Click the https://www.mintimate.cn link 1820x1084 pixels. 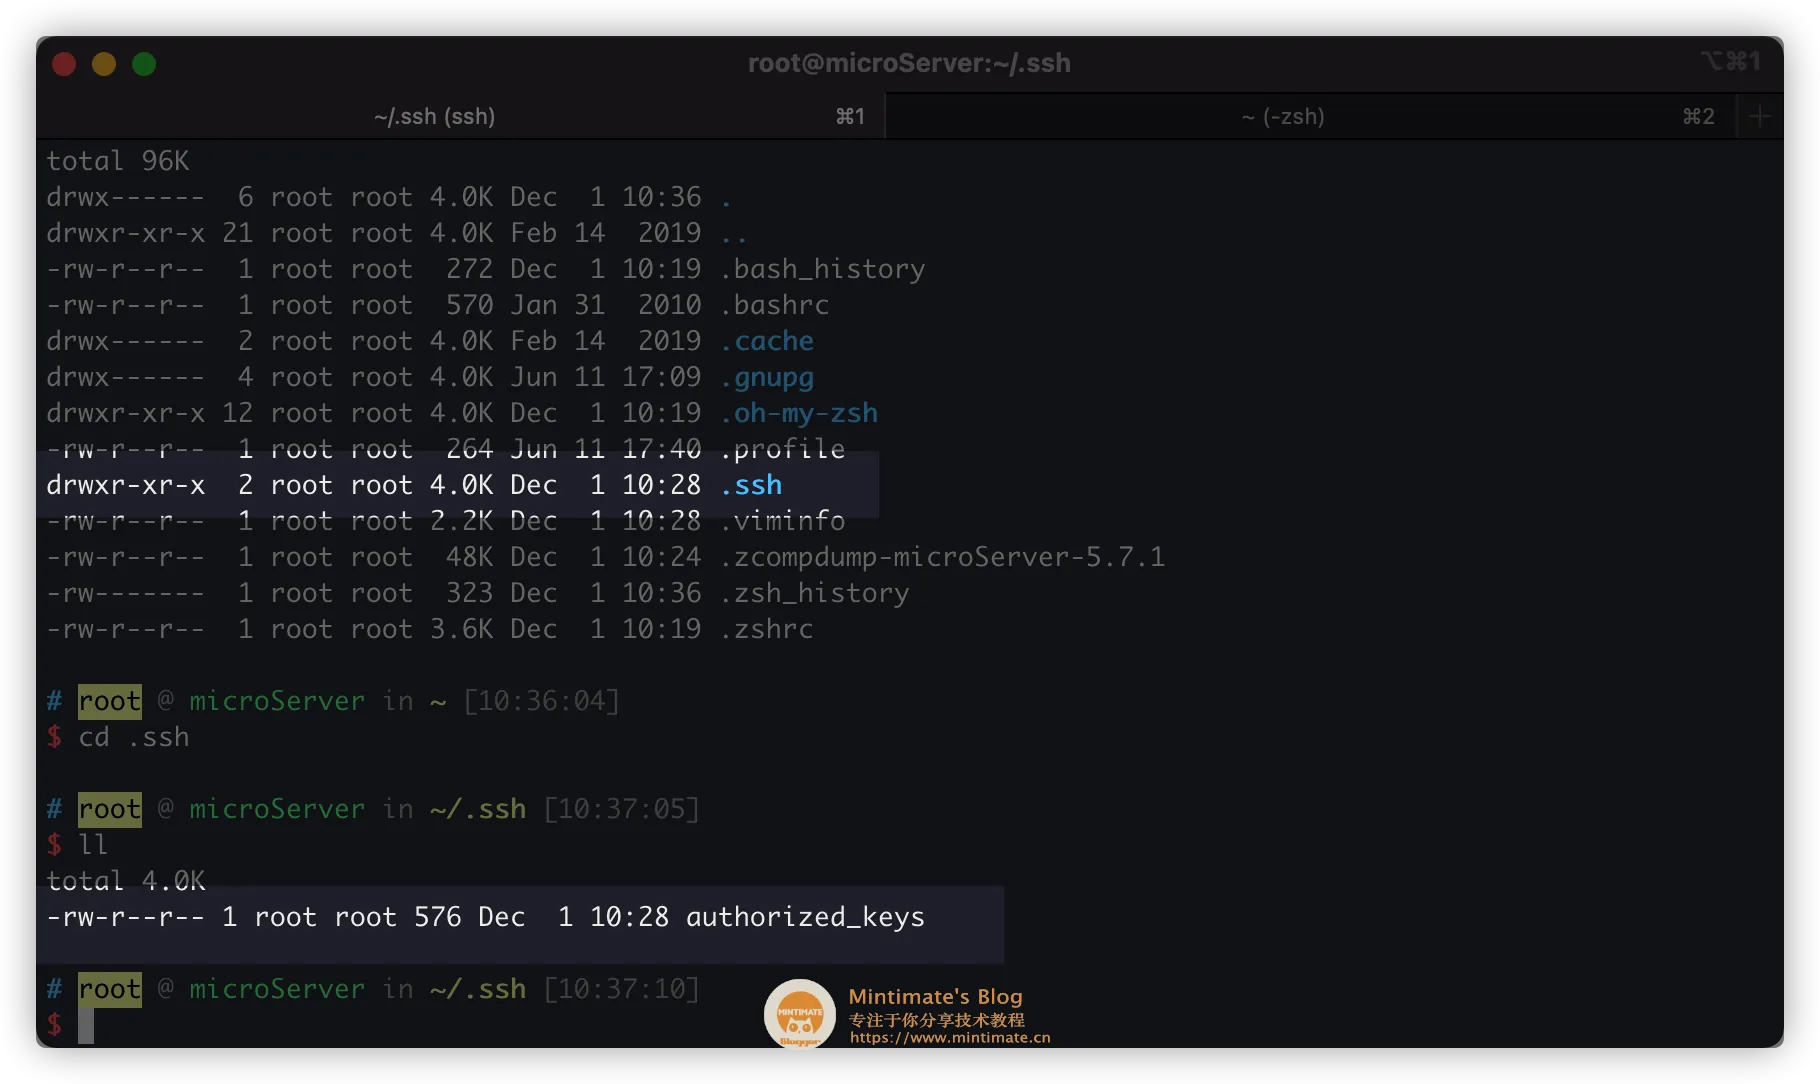click(x=950, y=1038)
